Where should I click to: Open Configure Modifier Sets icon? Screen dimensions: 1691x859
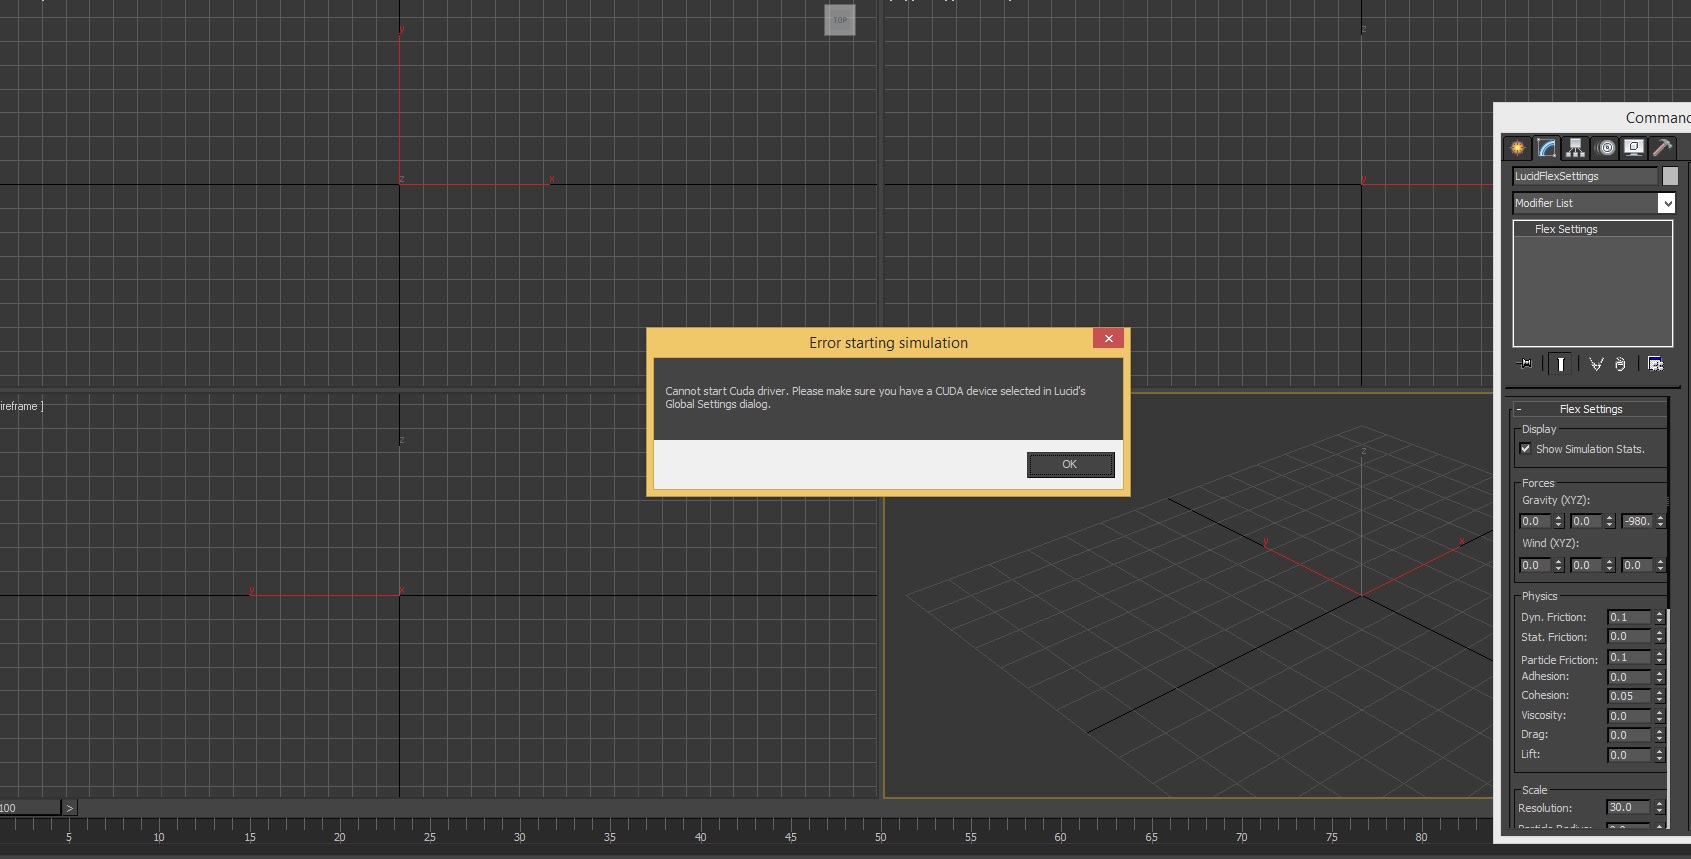tap(1655, 364)
